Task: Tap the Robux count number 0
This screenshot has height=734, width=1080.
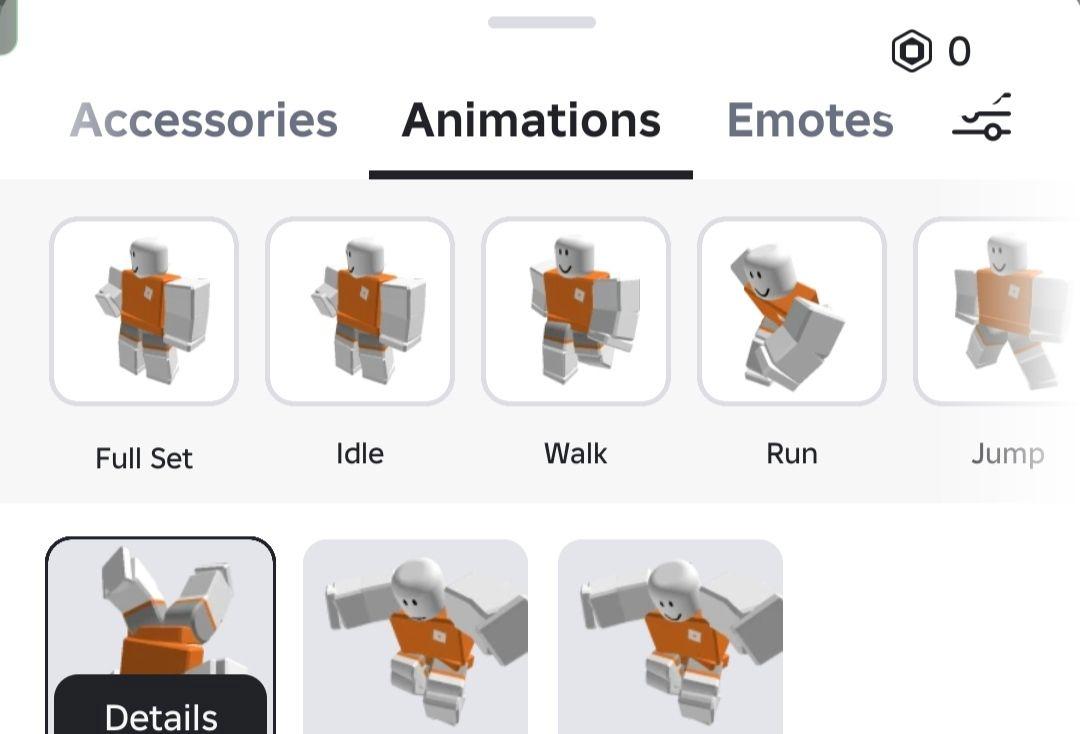Action: pyautogui.click(x=959, y=52)
